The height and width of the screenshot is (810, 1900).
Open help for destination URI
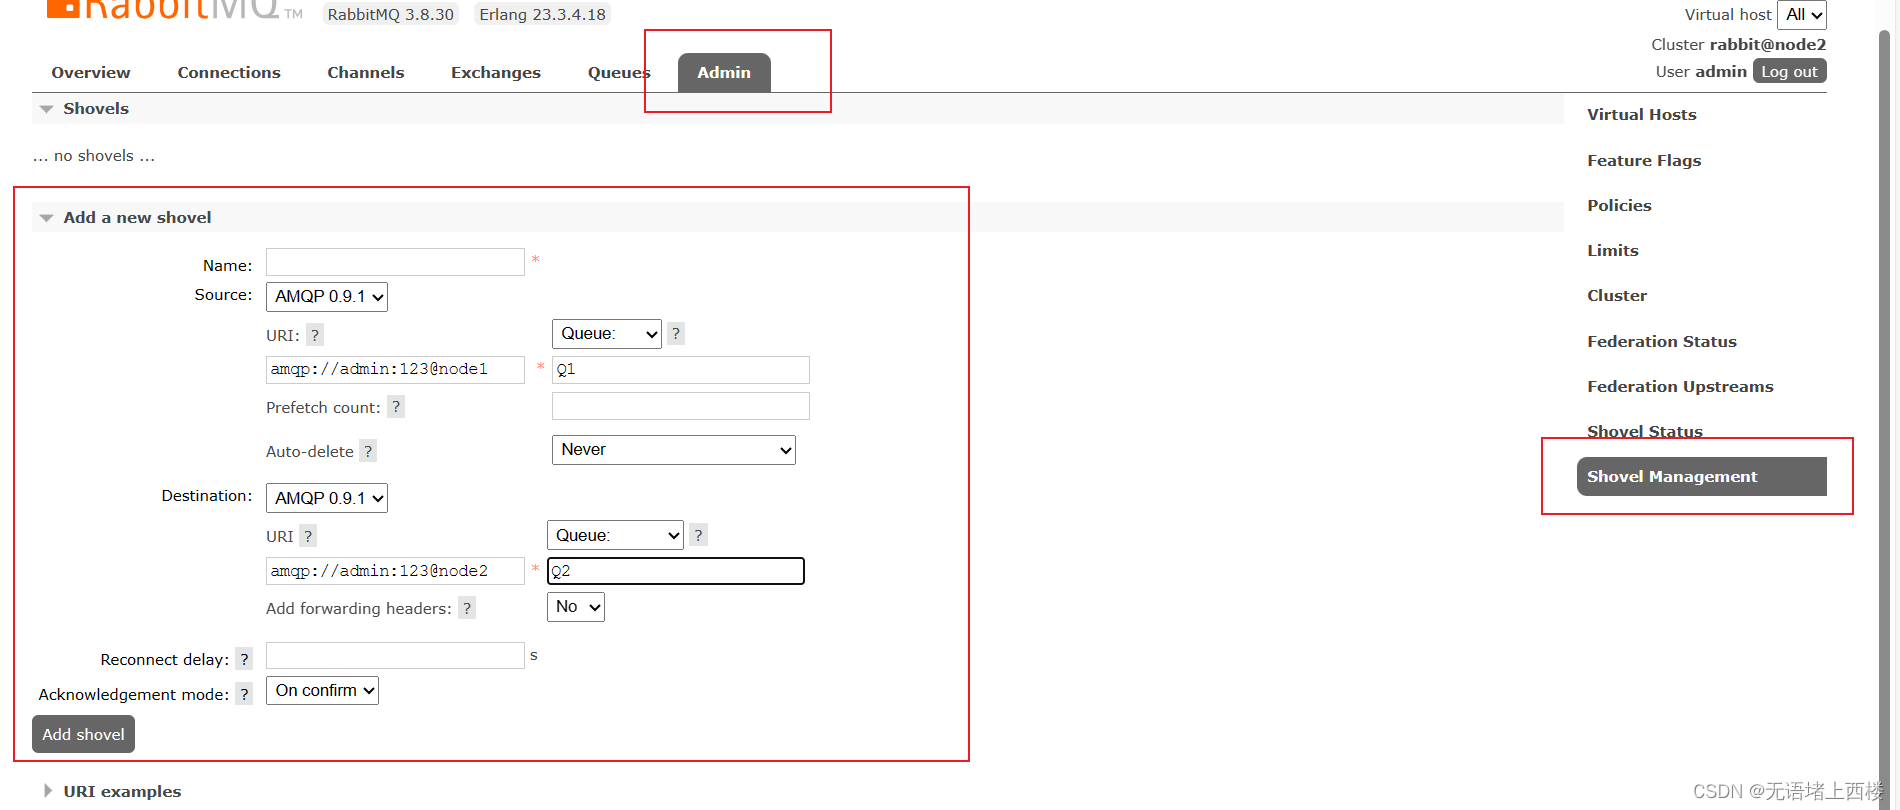click(x=308, y=536)
